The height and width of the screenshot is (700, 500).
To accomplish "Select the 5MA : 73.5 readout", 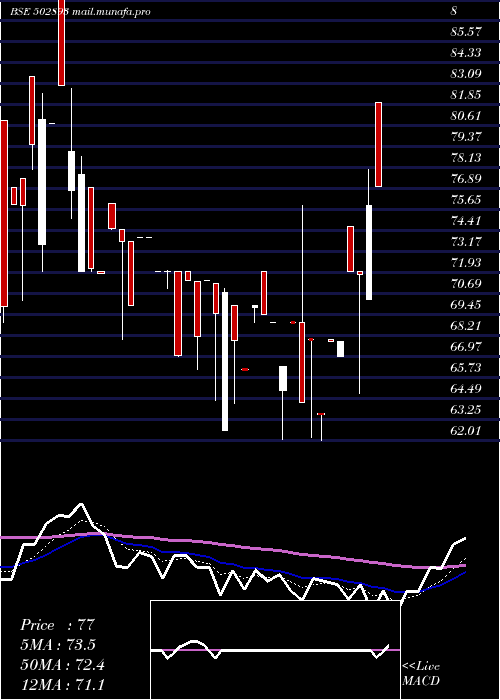I will point(58,645).
